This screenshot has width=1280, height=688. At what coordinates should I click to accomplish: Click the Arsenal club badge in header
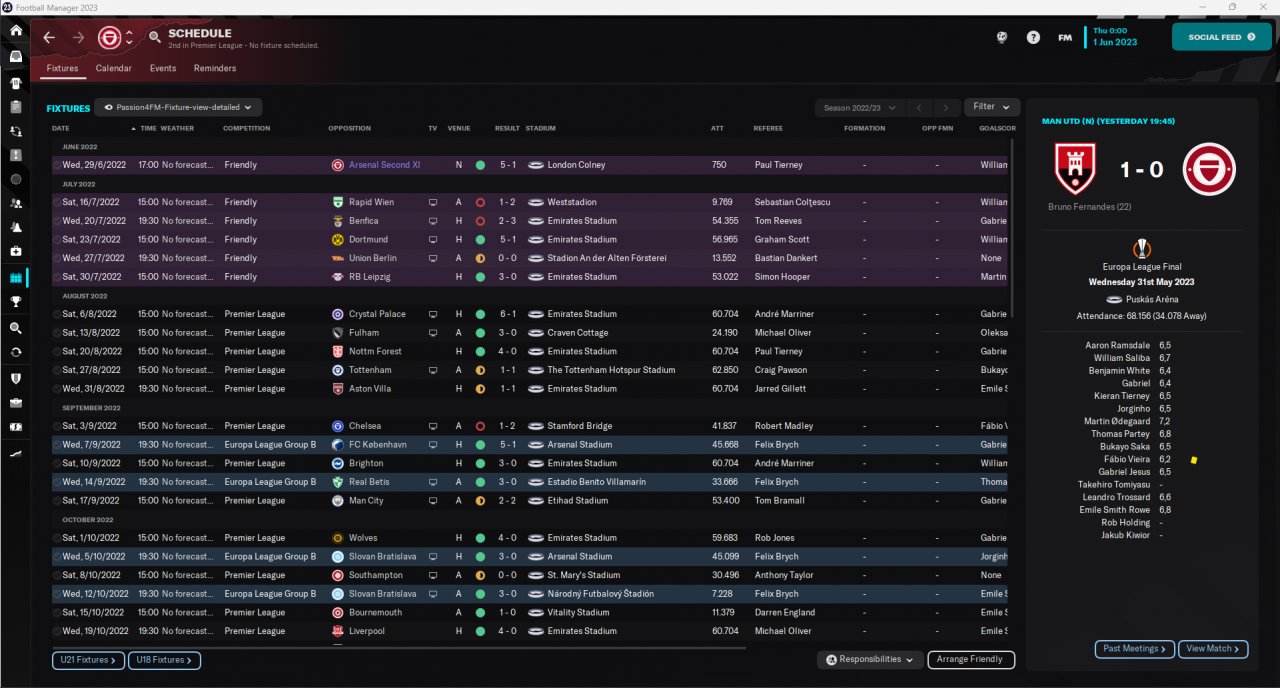[x=109, y=38]
